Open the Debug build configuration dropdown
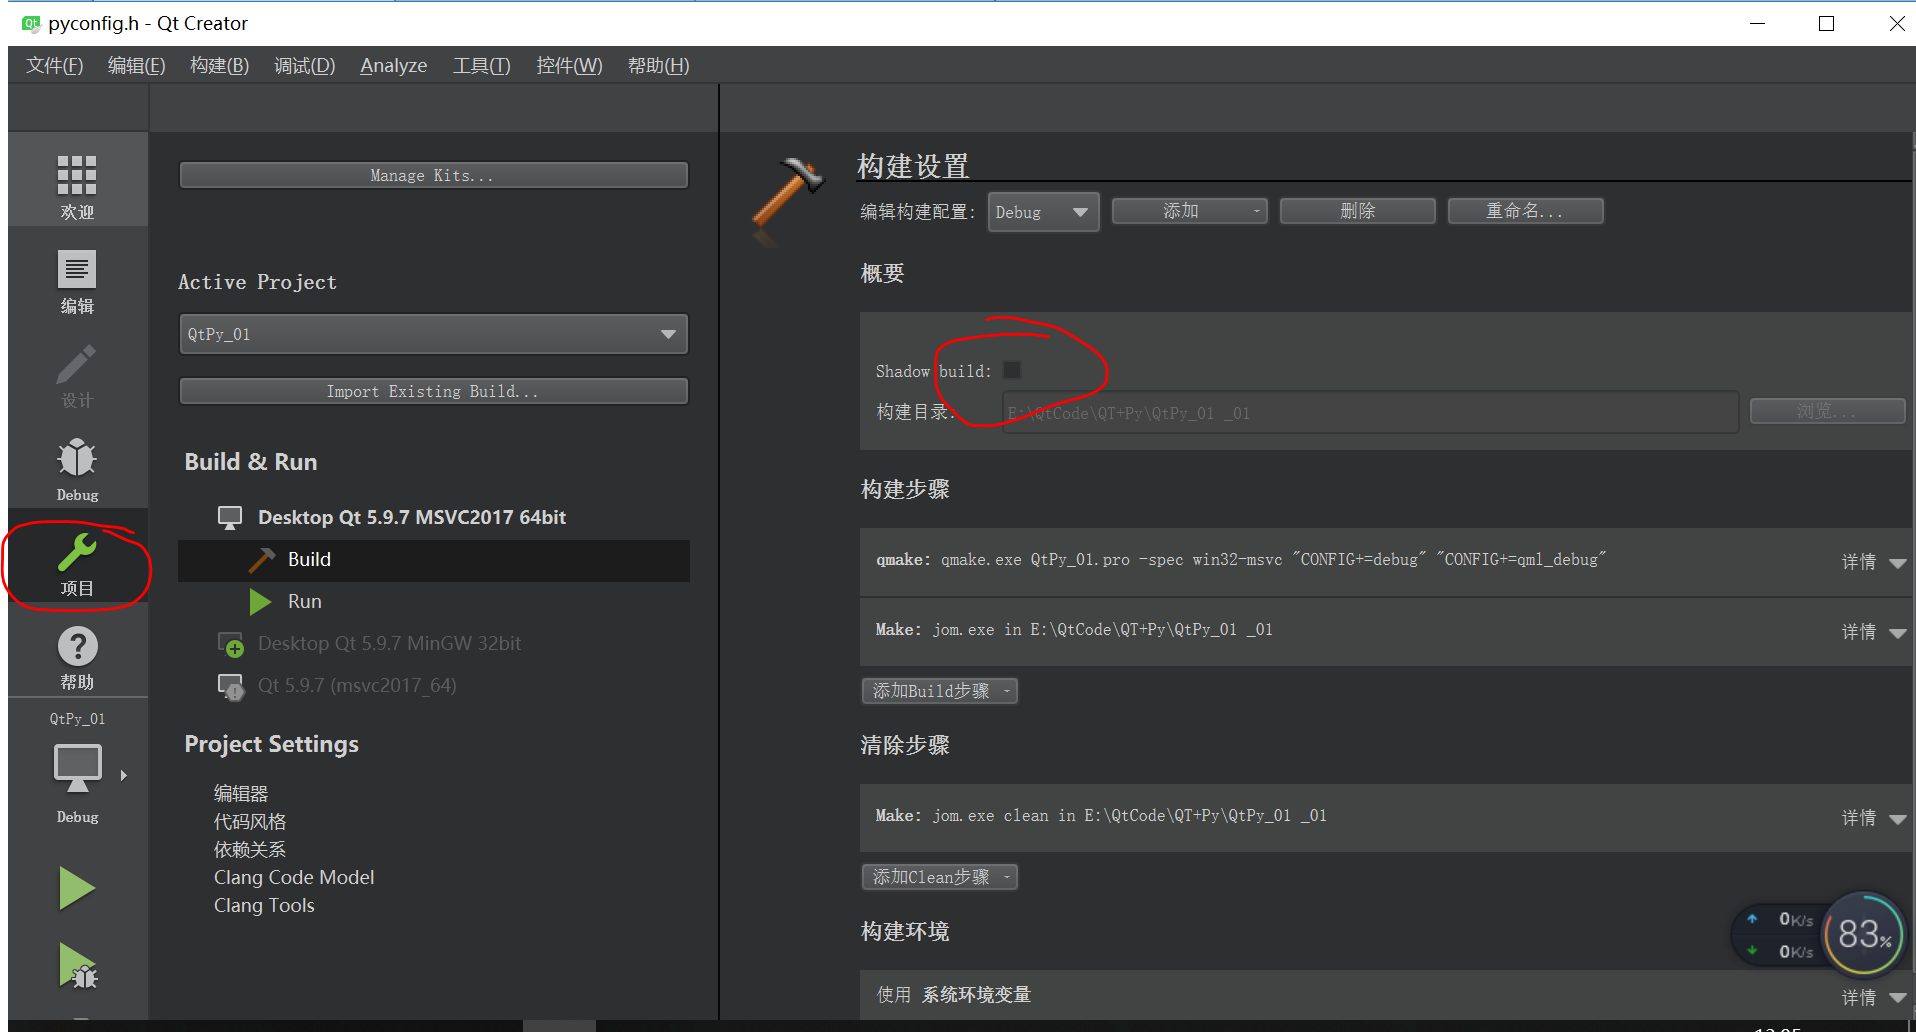This screenshot has height=1032, width=1916. 1043,212
